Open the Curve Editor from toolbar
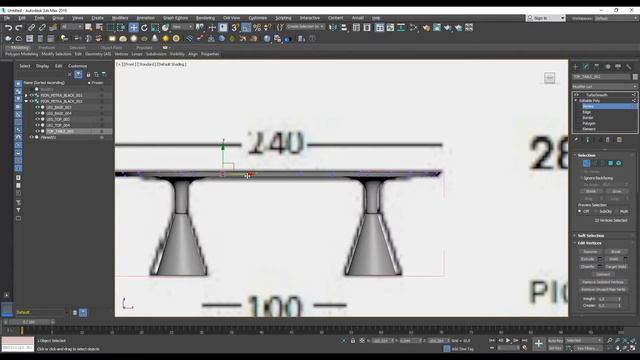 pos(390,28)
